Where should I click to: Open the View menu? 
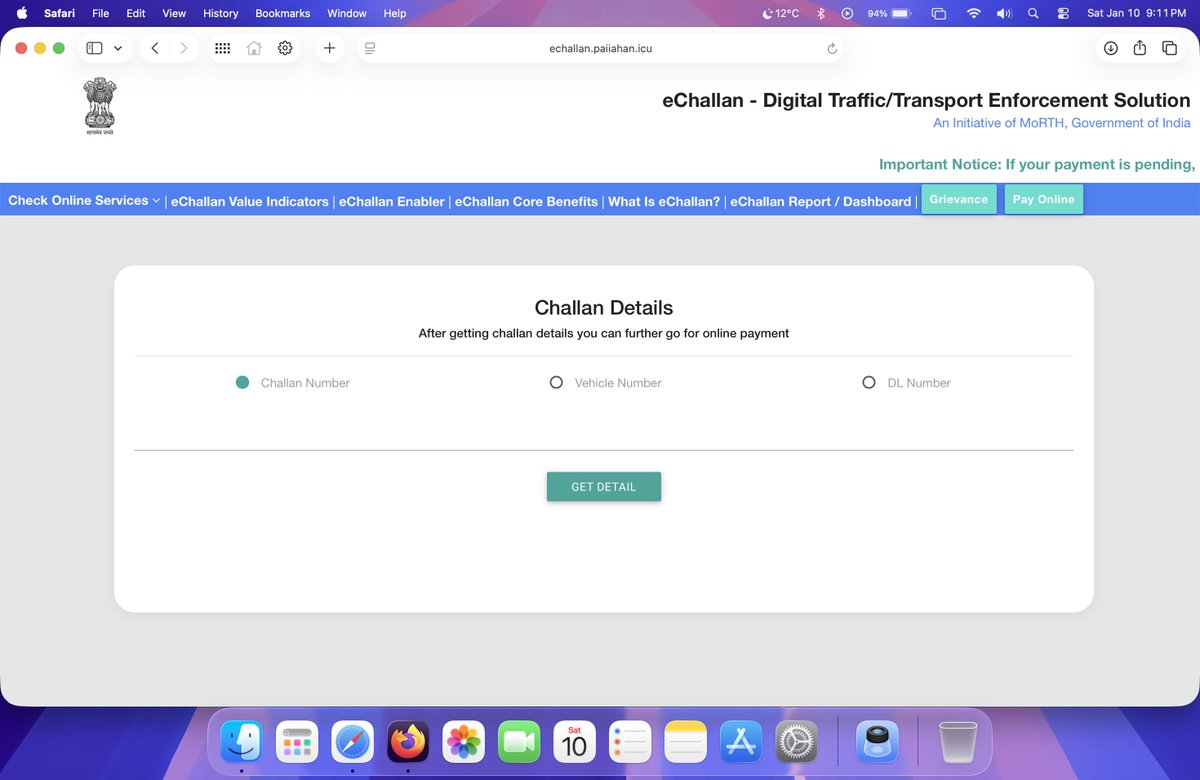174,13
